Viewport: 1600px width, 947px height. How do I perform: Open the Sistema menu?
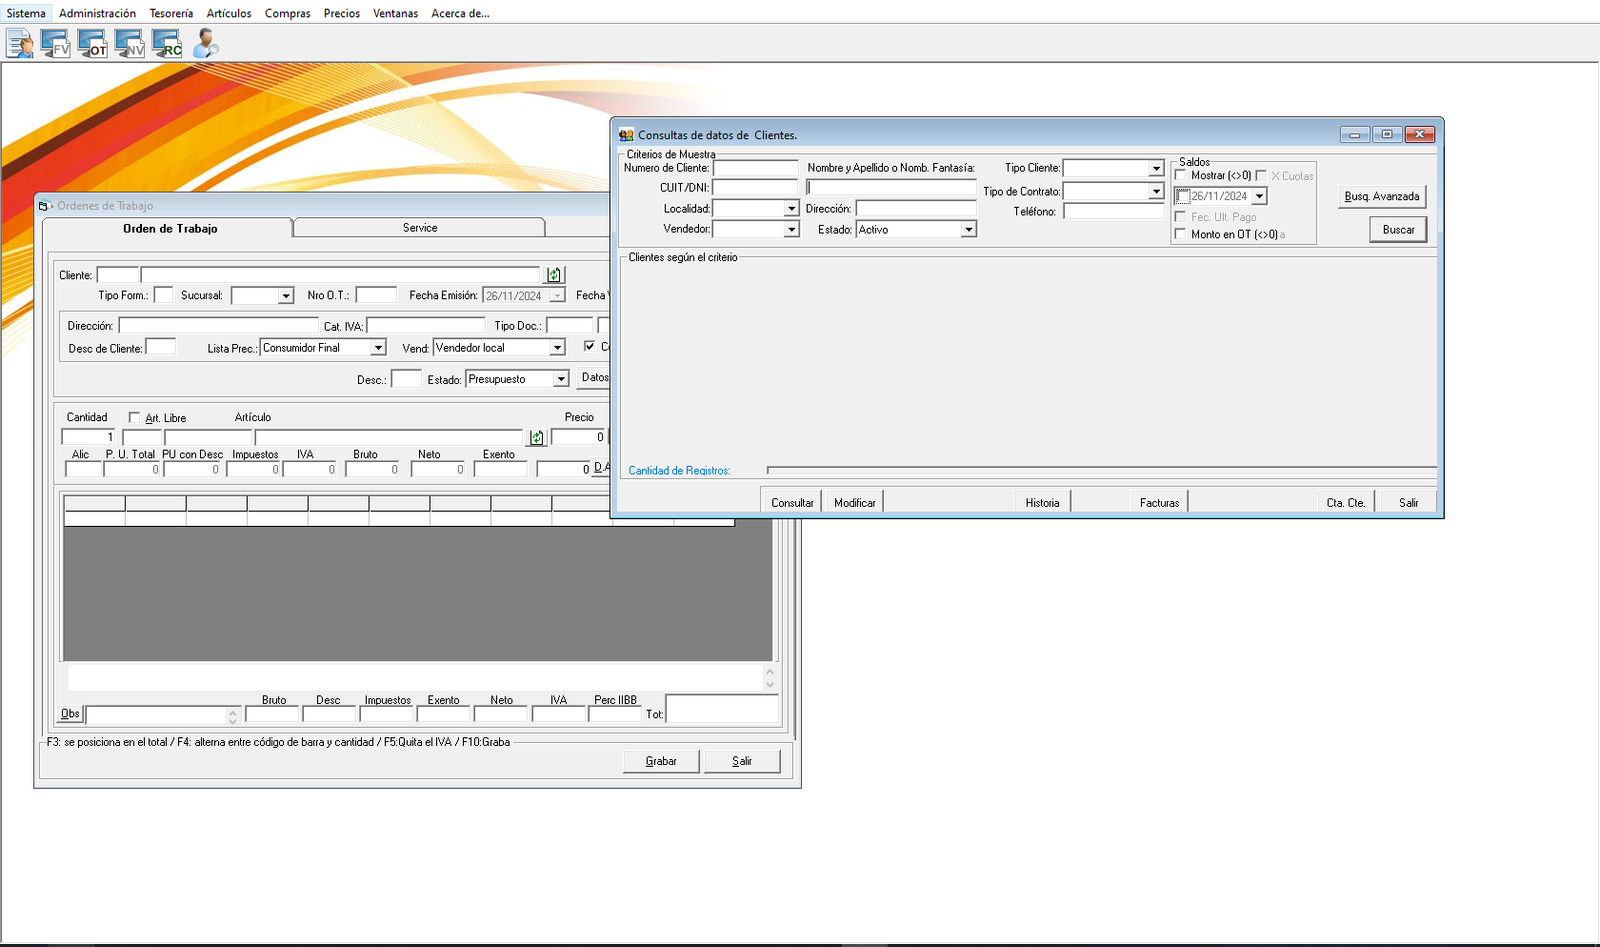(x=26, y=13)
